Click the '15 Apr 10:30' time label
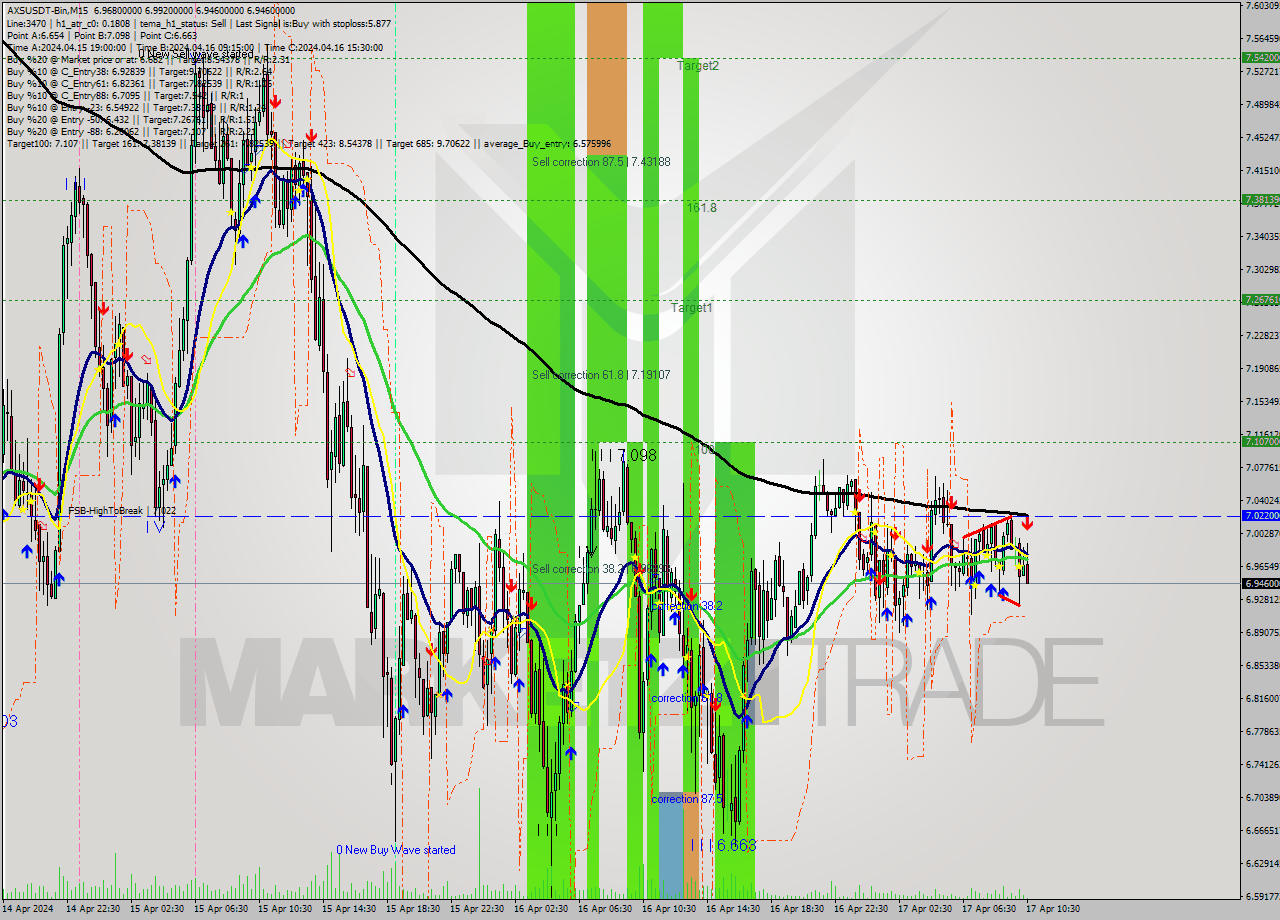This screenshot has width=1280, height=920. (x=285, y=909)
